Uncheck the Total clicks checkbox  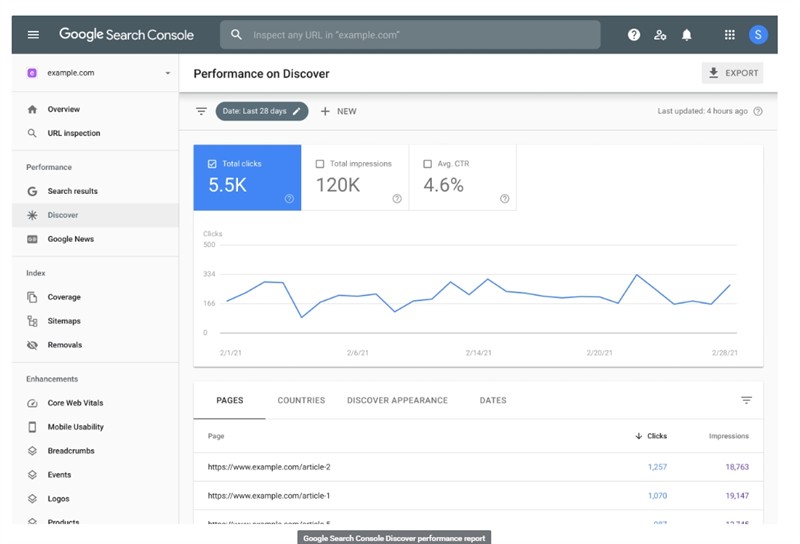[212, 164]
